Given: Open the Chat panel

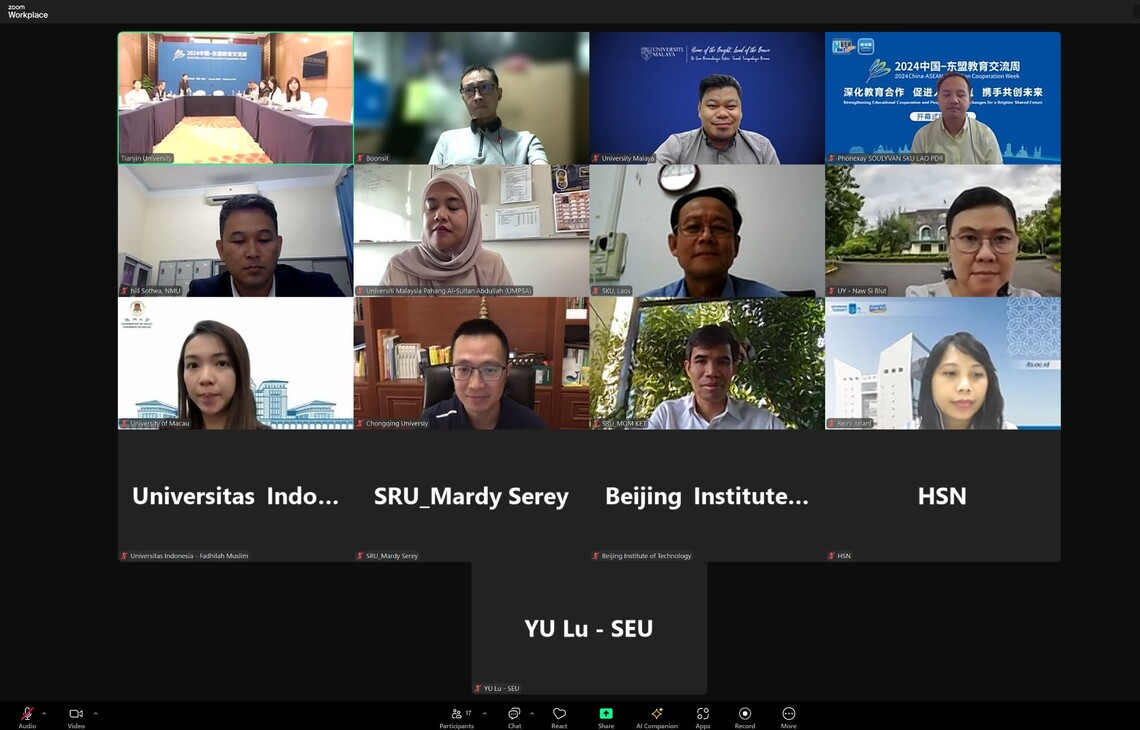Looking at the screenshot, I should coord(514,715).
